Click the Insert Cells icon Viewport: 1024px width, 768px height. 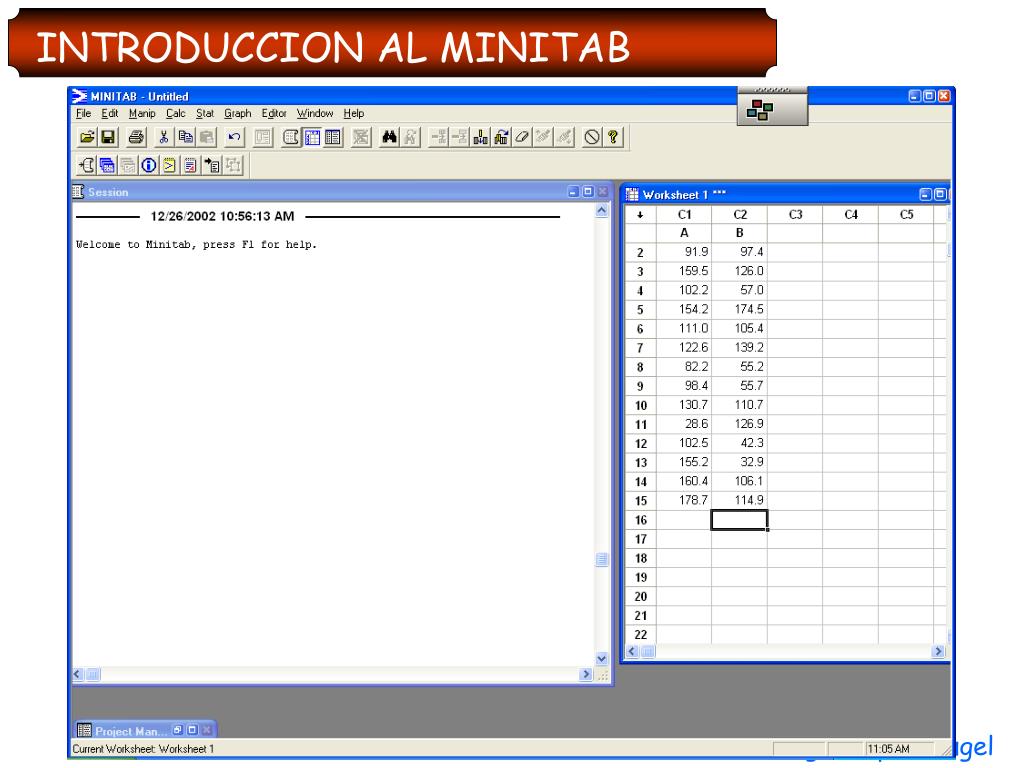439,137
